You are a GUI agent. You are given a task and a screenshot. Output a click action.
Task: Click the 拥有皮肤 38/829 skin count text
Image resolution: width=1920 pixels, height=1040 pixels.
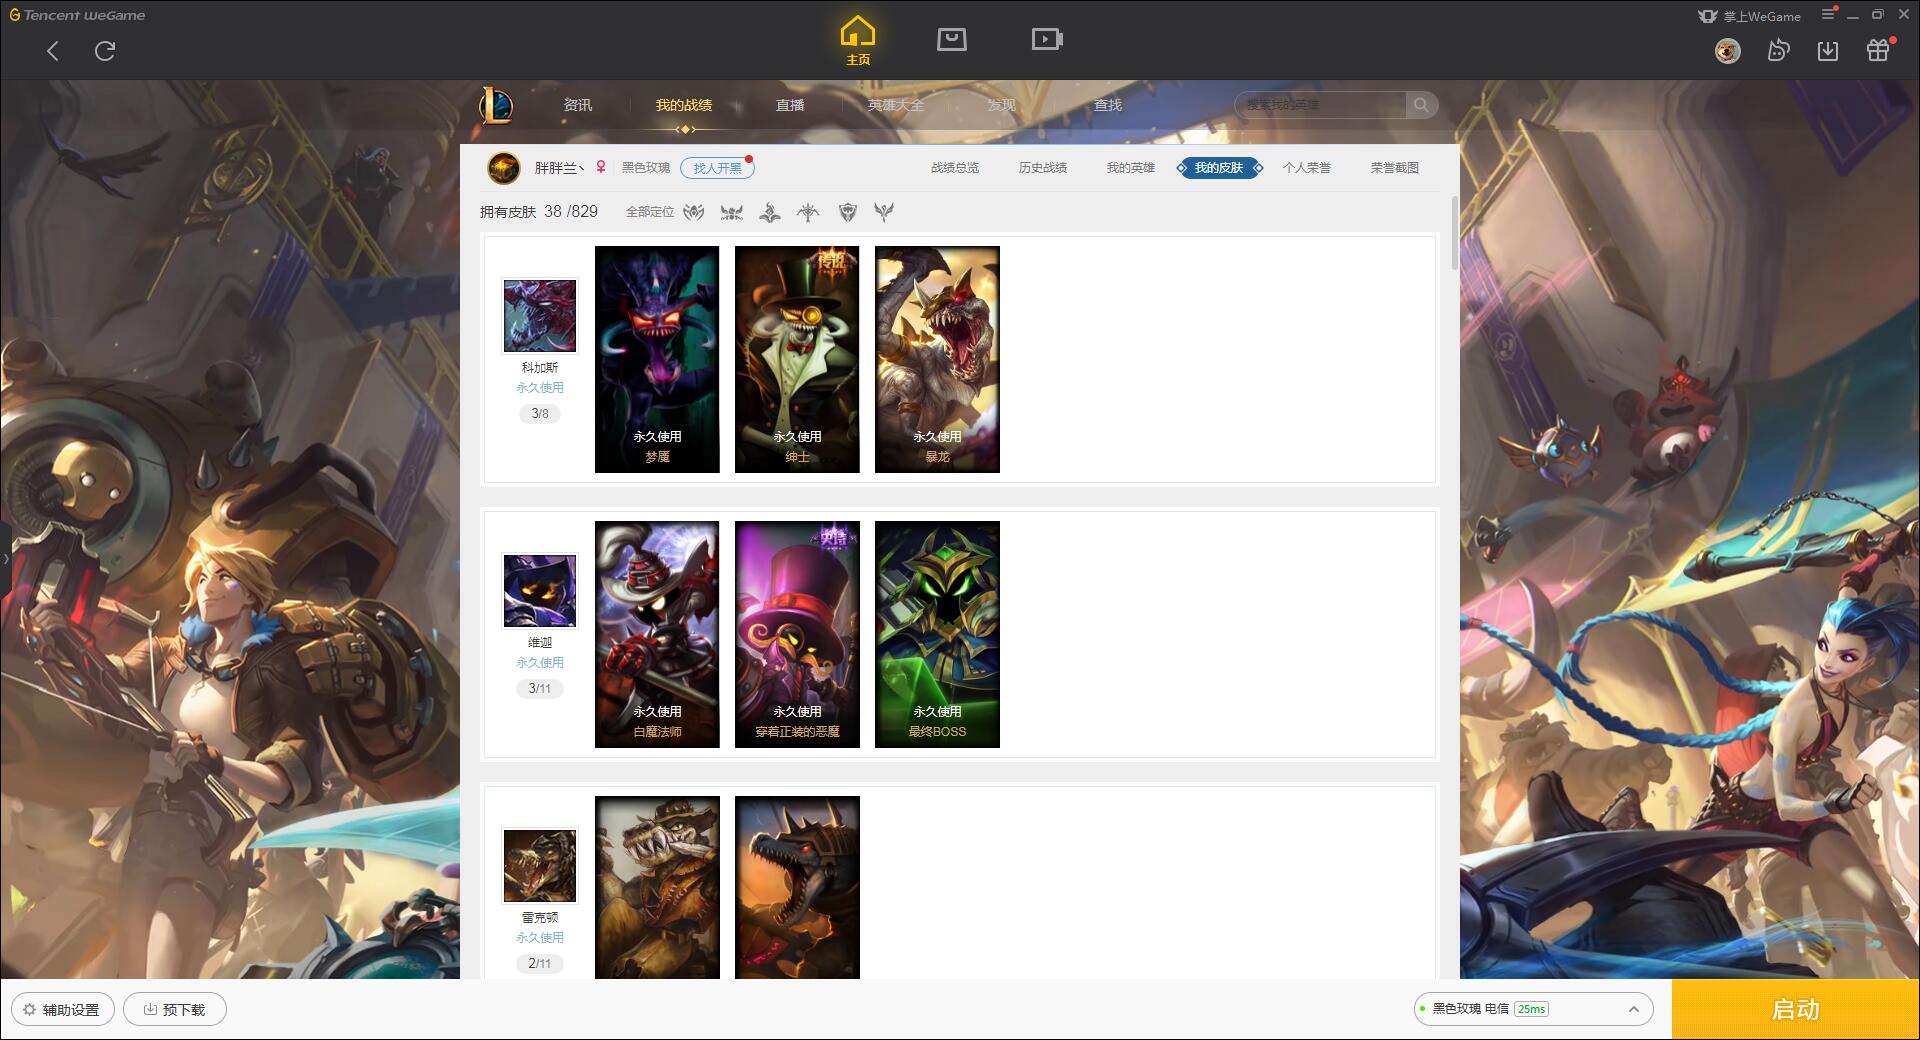[539, 212]
